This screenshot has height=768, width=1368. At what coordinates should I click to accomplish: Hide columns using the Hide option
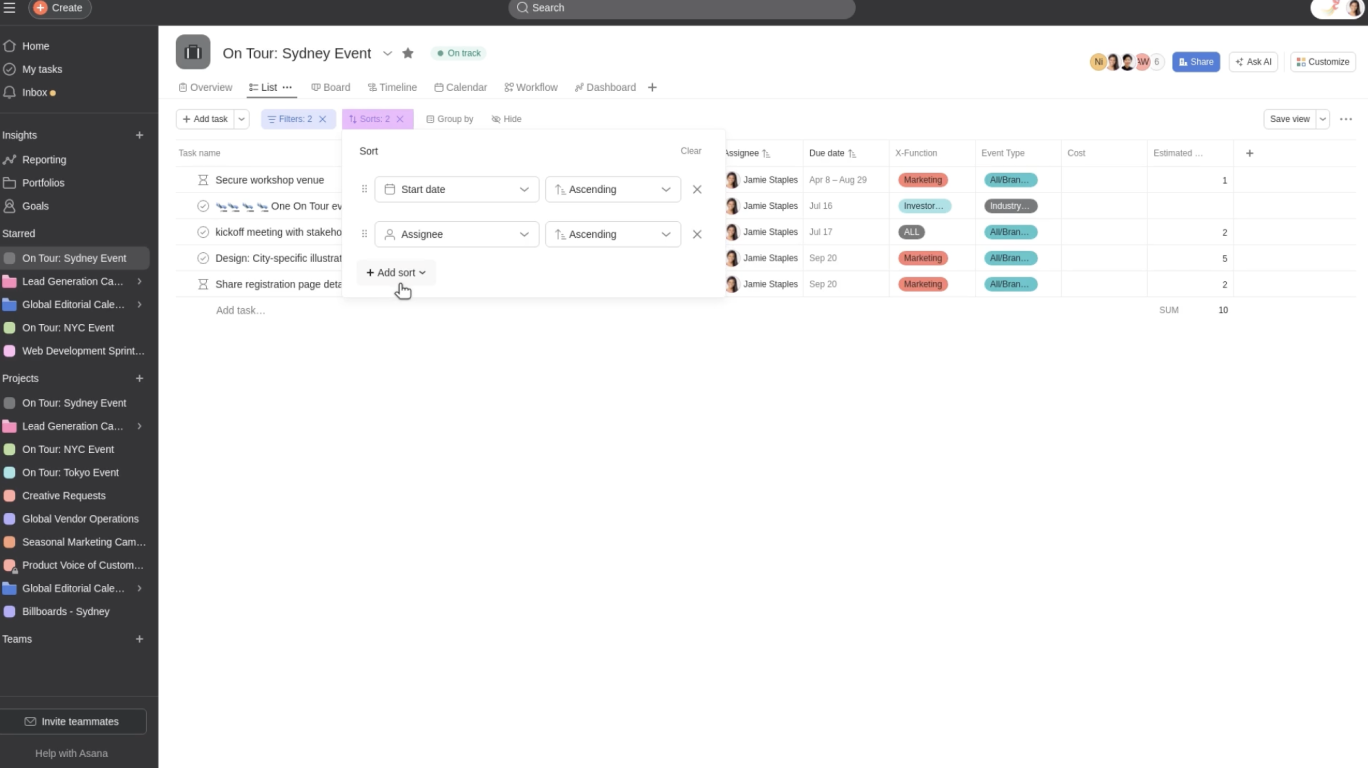click(x=506, y=119)
